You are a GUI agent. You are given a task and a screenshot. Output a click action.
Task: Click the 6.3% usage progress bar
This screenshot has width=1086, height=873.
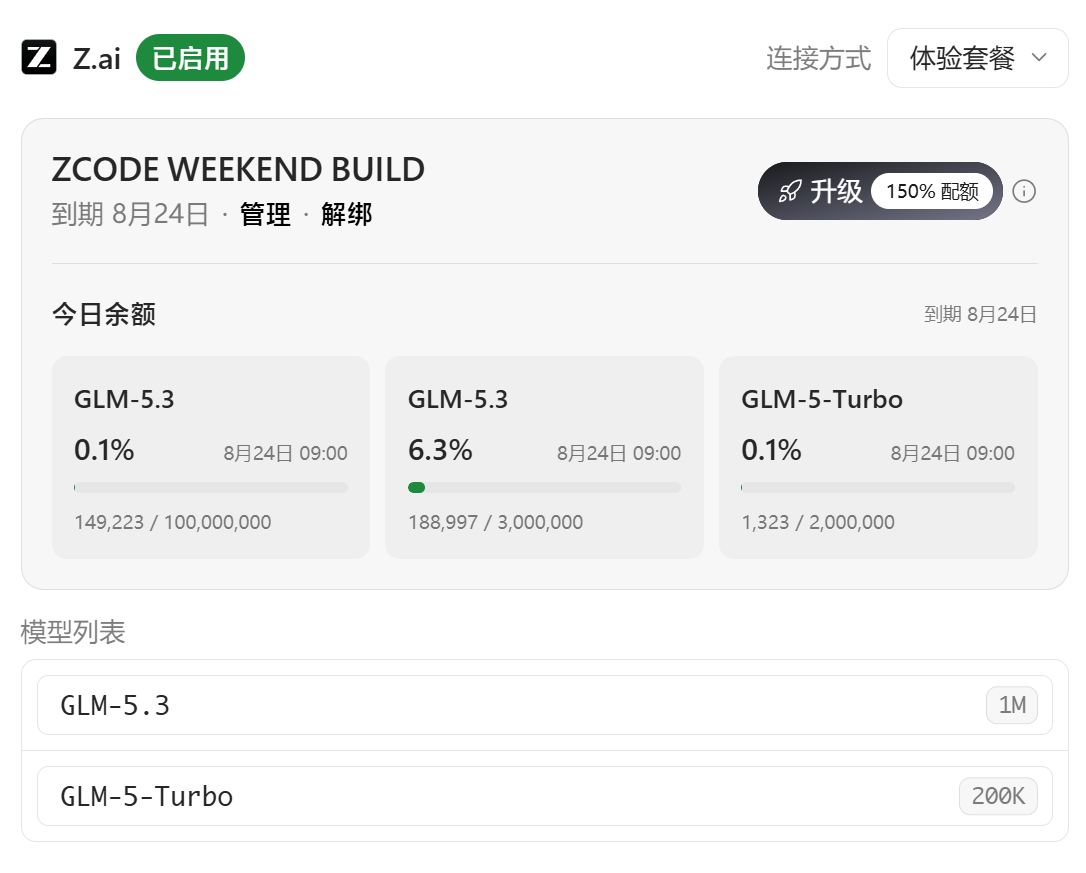coord(544,488)
